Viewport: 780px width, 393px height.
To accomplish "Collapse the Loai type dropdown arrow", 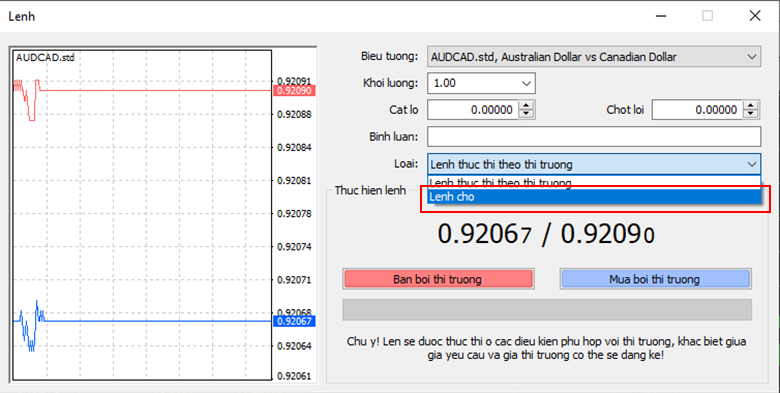I will click(x=751, y=164).
